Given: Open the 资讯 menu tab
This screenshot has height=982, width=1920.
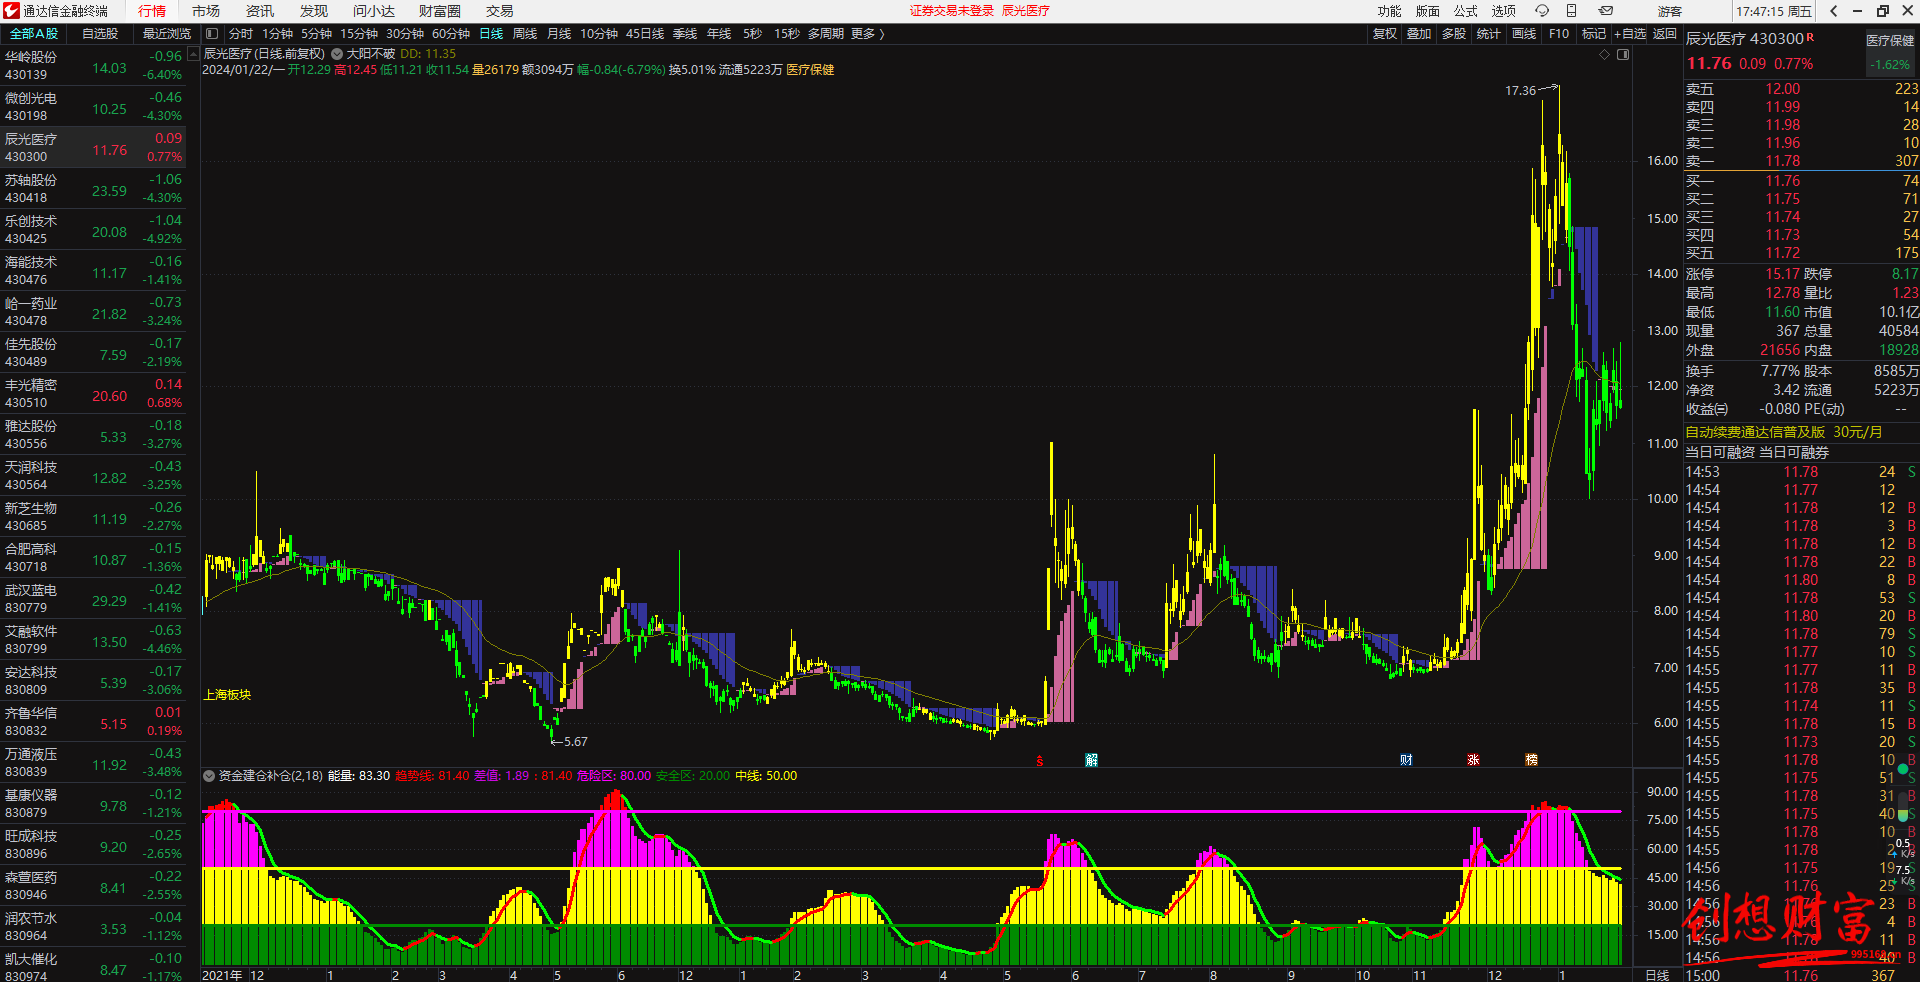Looking at the screenshot, I should click(260, 11).
